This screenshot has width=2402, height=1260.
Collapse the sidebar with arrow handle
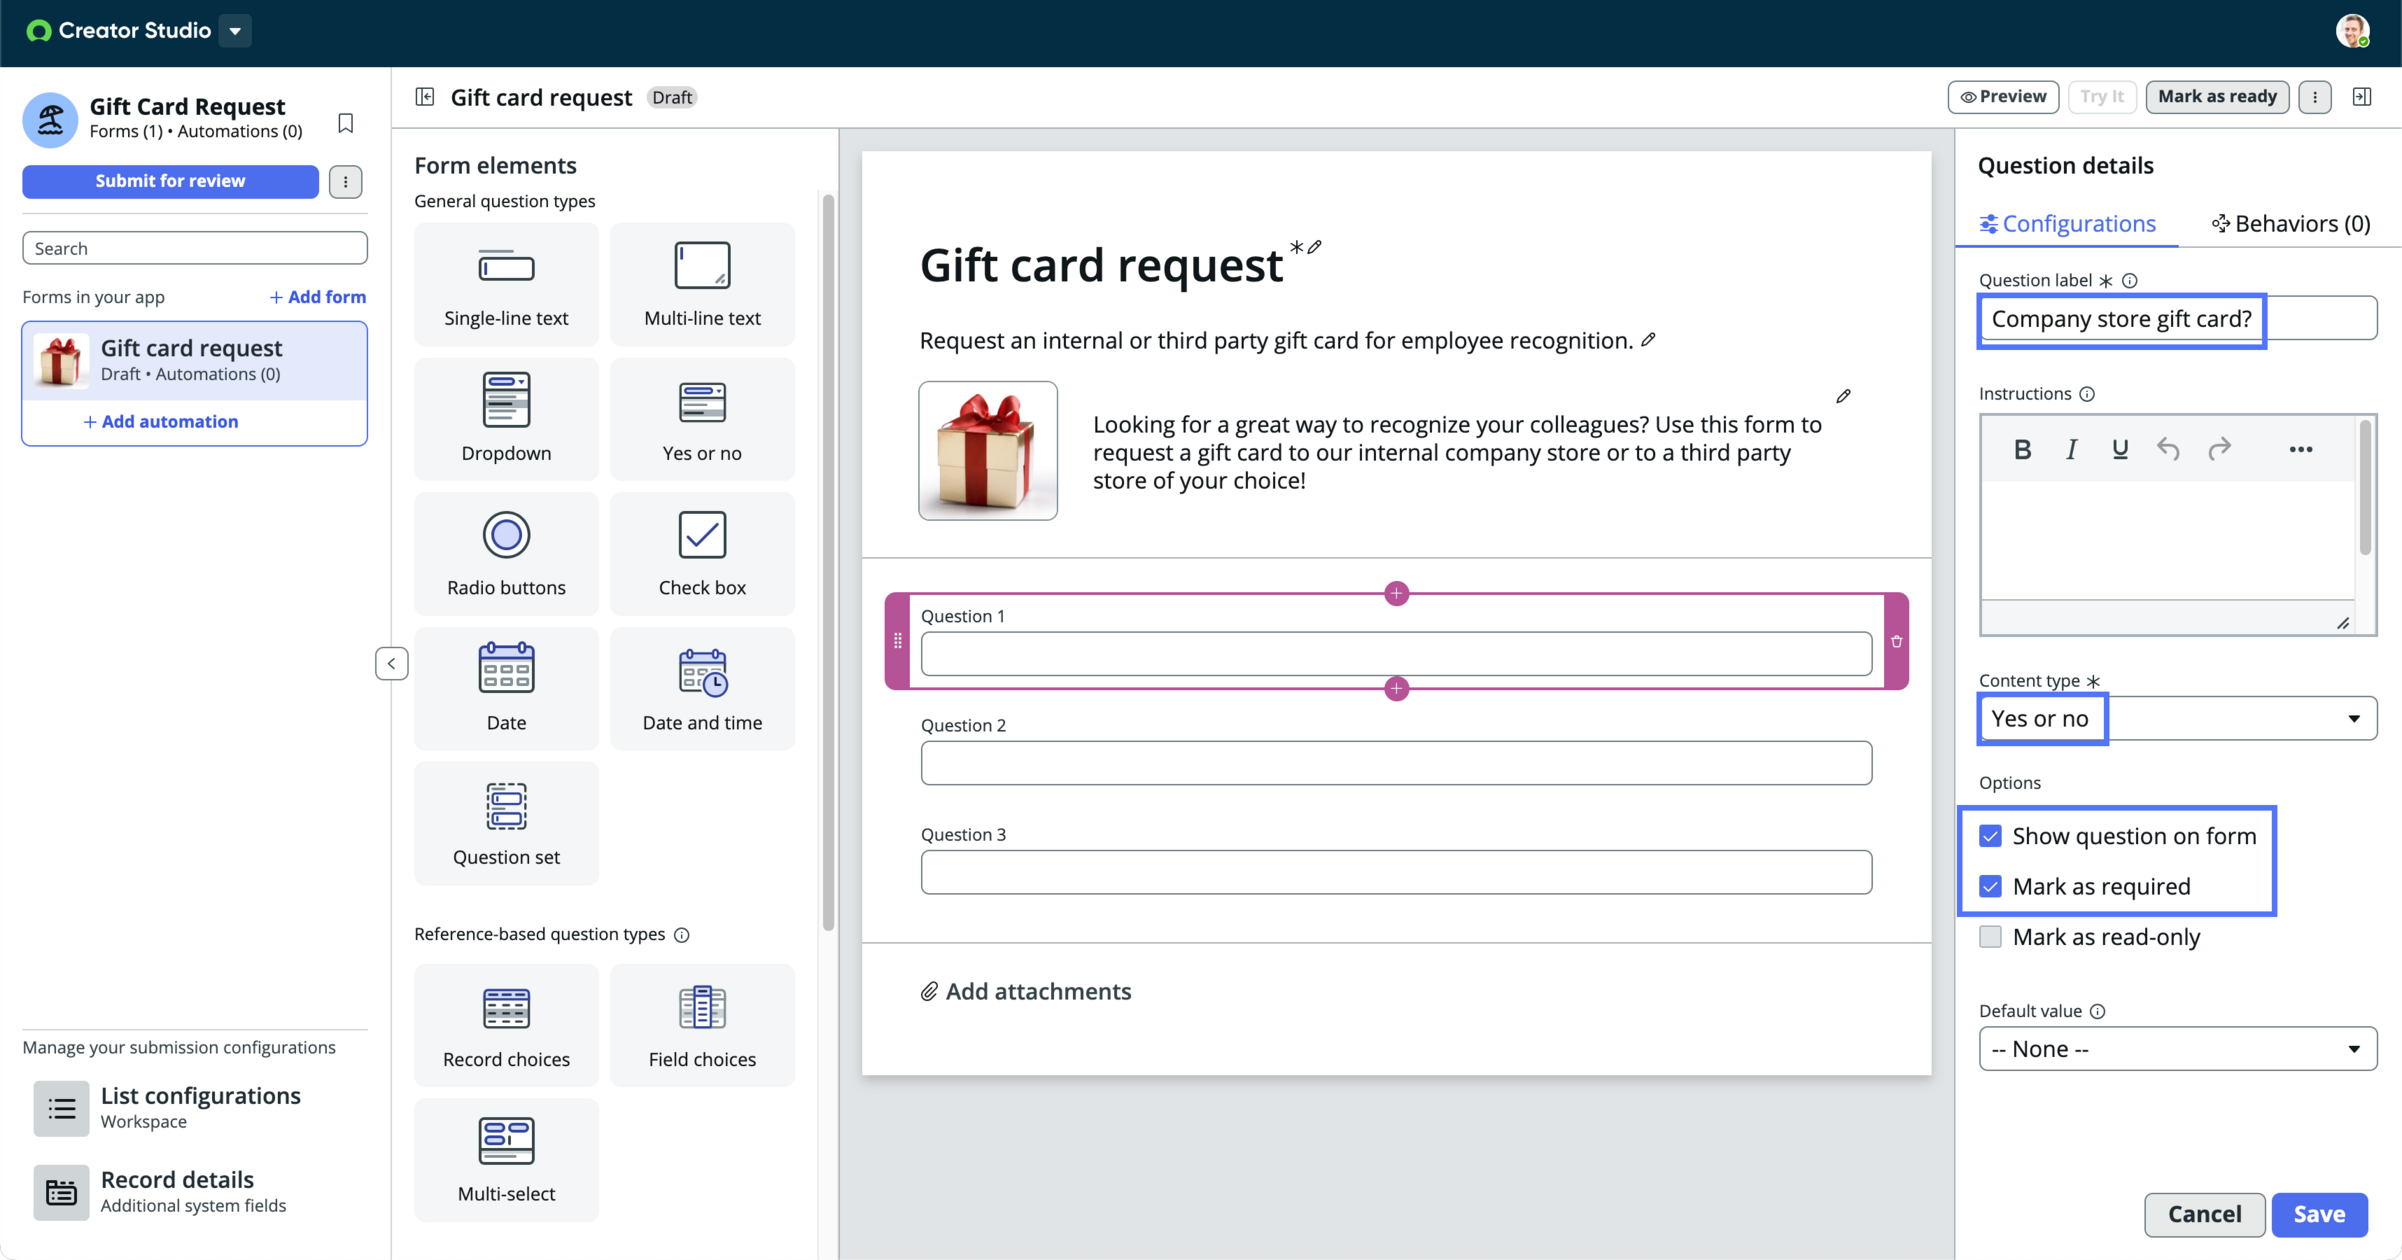(x=391, y=663)
